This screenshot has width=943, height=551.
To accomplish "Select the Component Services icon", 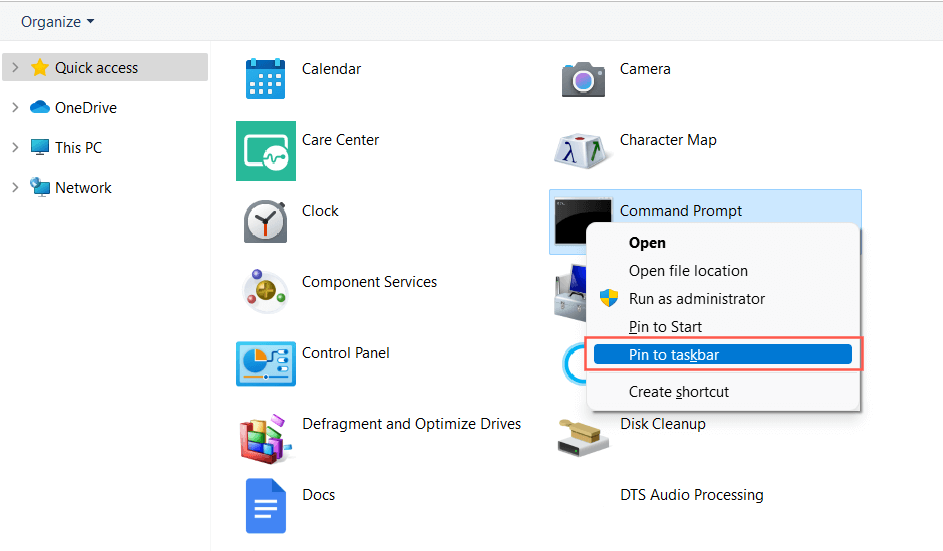I will click(265, 292).
